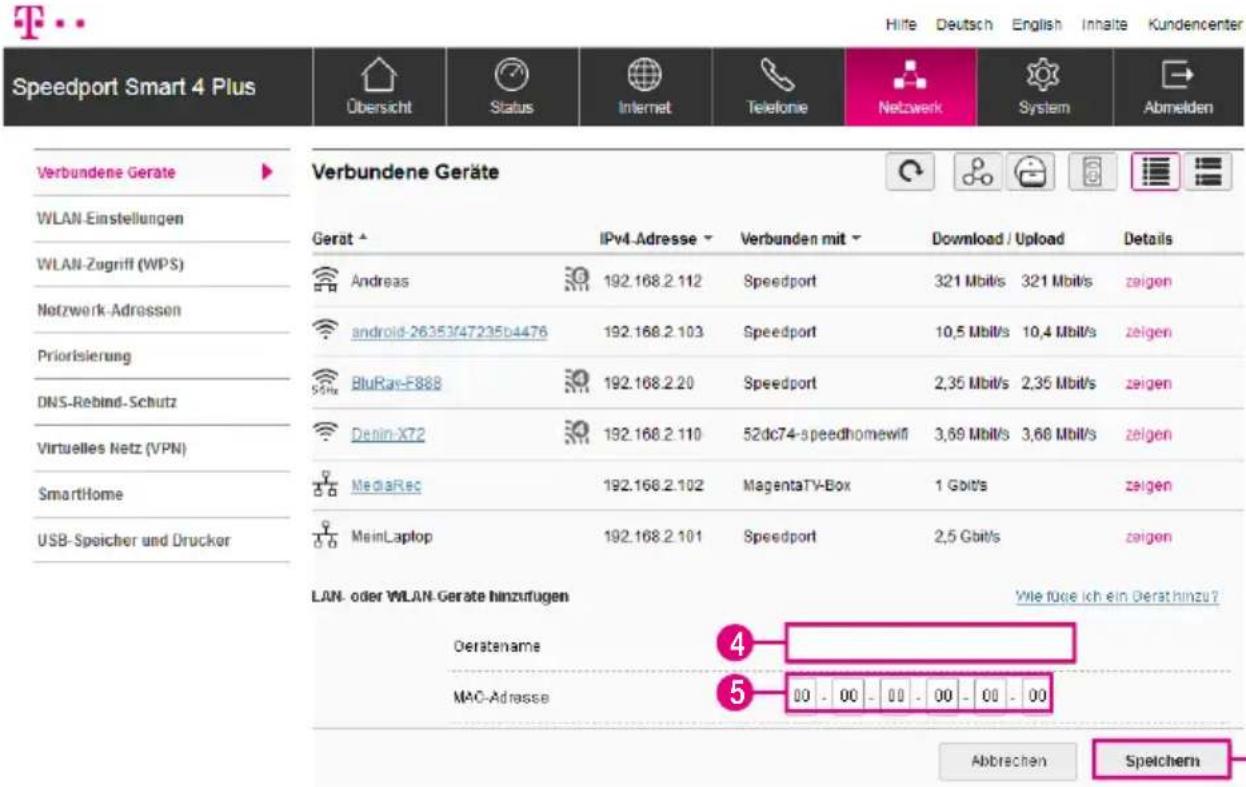Open WLAN-Zugriff (WPS) in sidebar
The height and width of the screenshot is (787, 1246).
click(x=162, y=264)
